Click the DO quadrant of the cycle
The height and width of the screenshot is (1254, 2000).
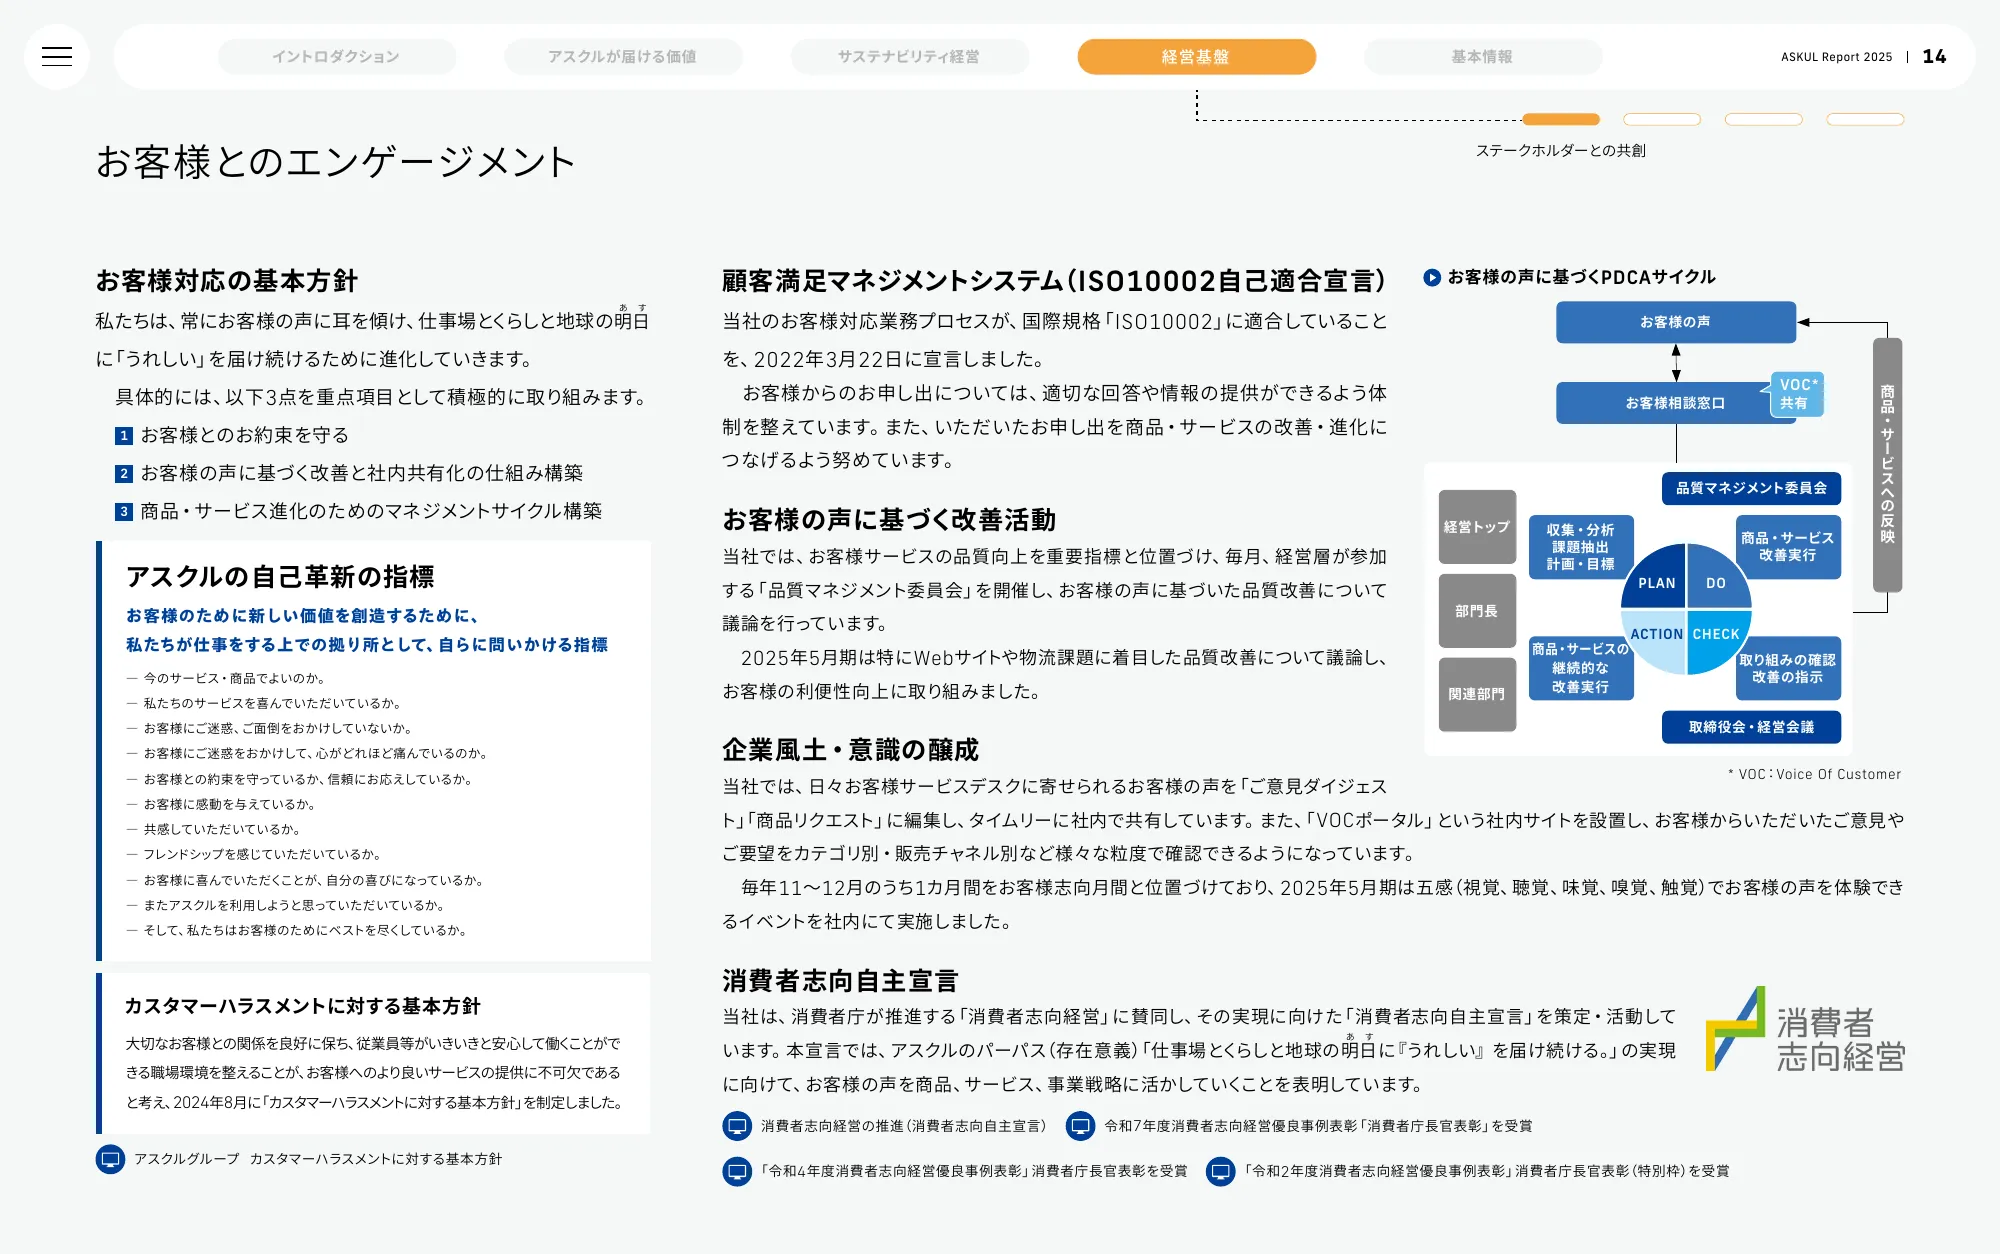coord(1717,580)
